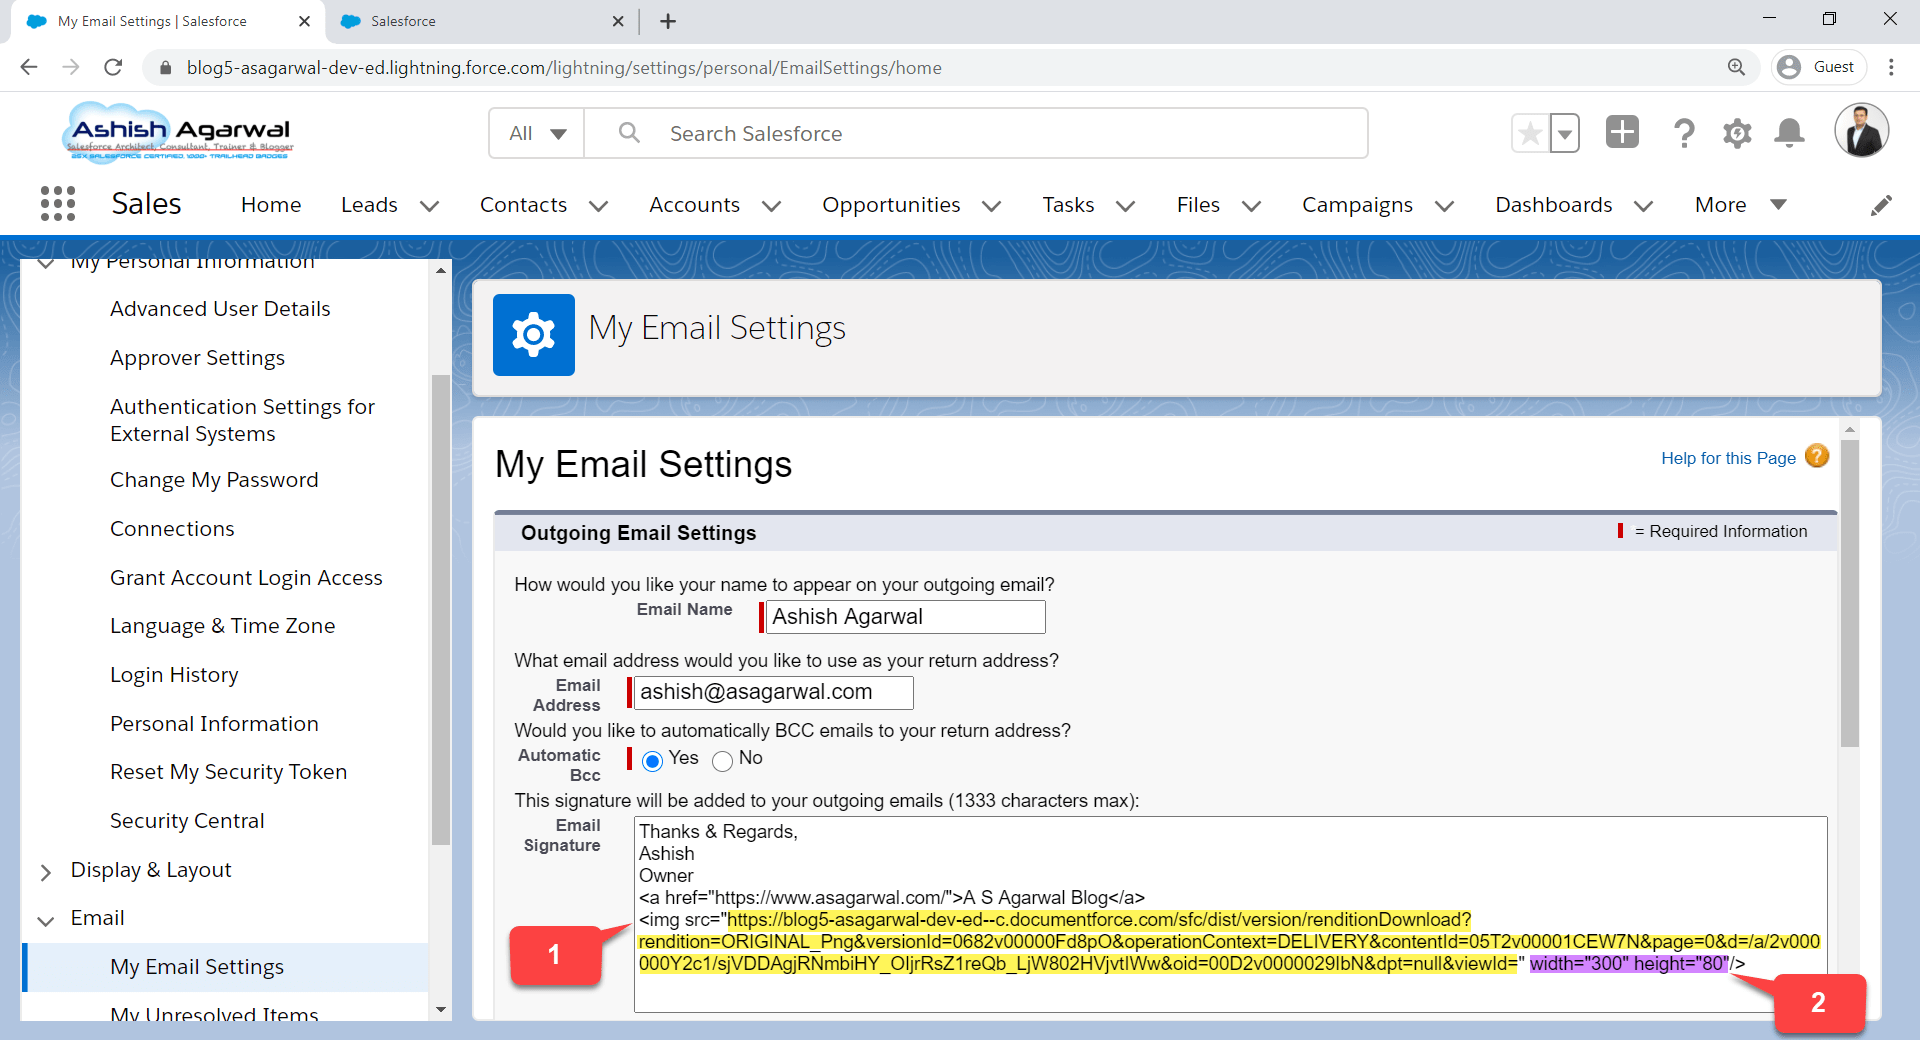The width and height of the screenshot is (1920, 1040).
Task: Click the Ashish Agarwal logo
Action: 180,132
